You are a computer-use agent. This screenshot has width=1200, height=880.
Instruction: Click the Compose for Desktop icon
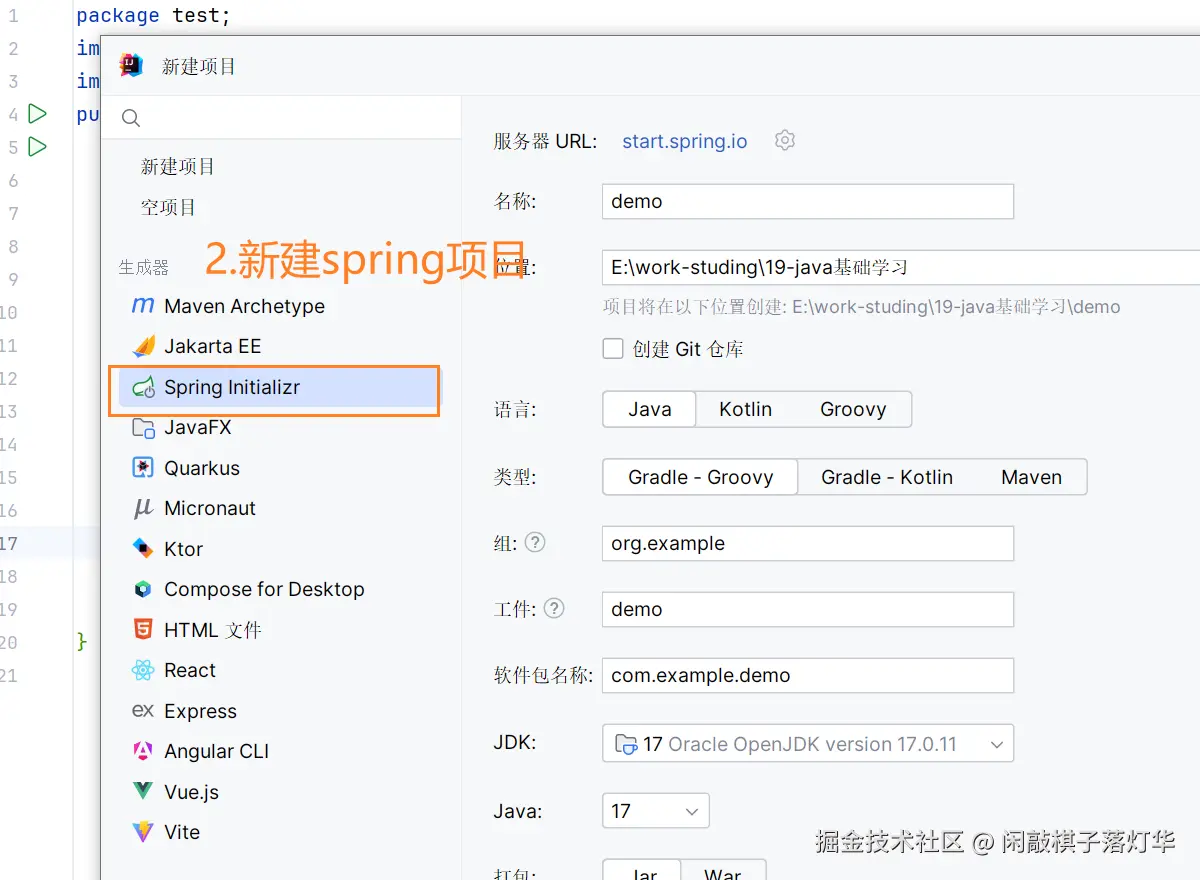click(144, 589)
